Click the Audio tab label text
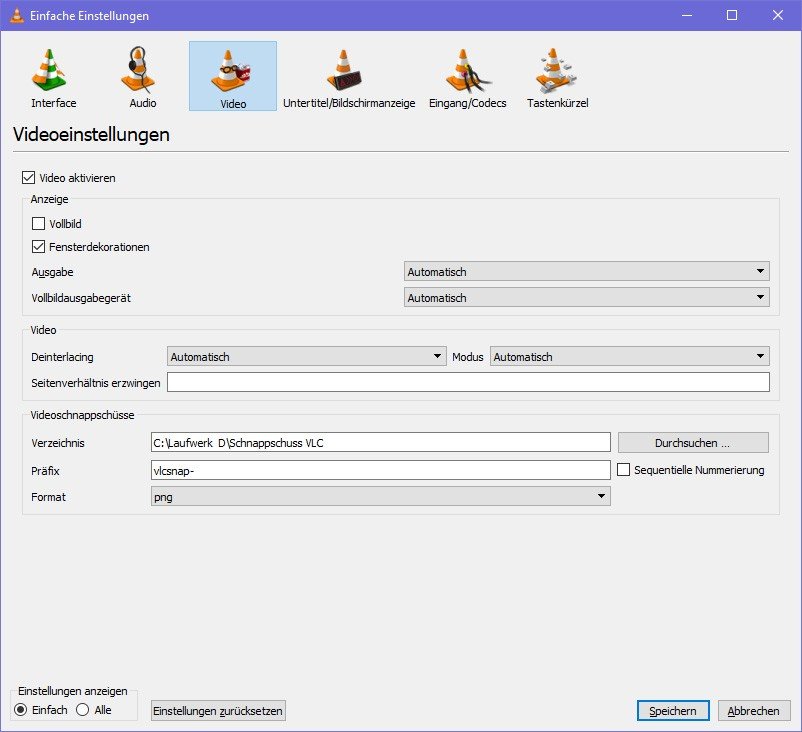 [x=143, y=103]
